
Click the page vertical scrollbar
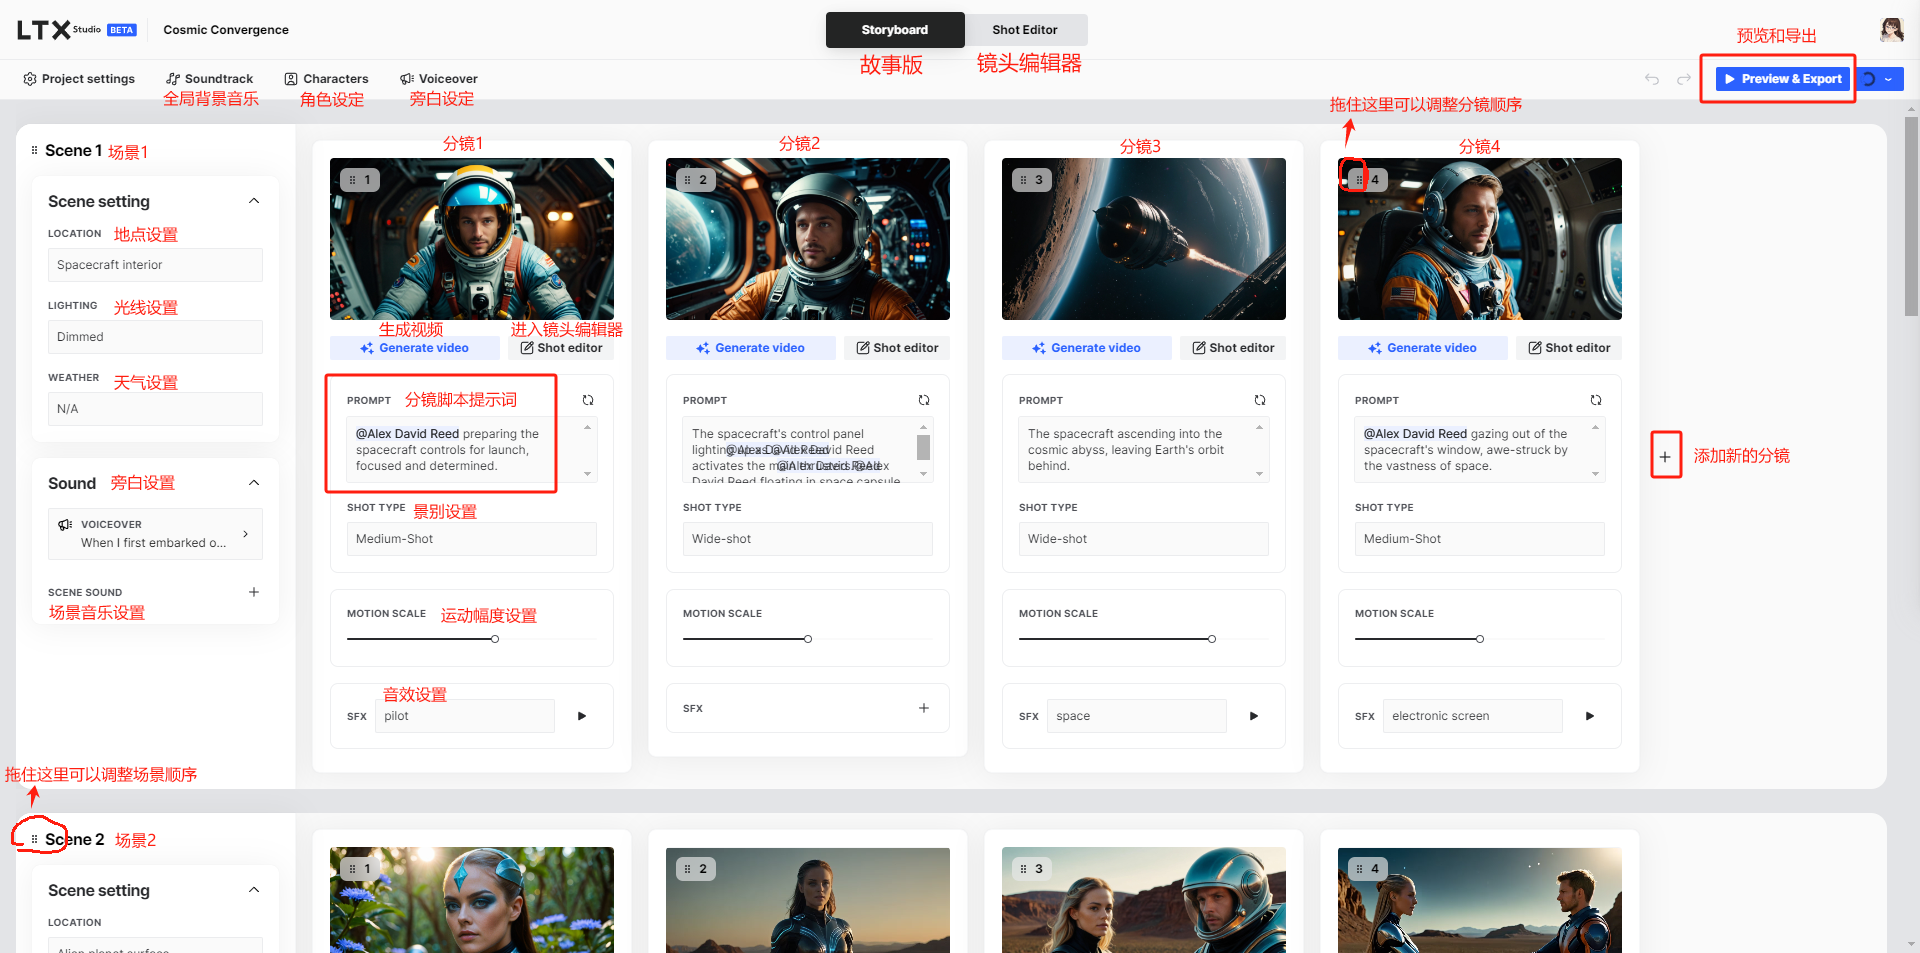(1911, 215)
